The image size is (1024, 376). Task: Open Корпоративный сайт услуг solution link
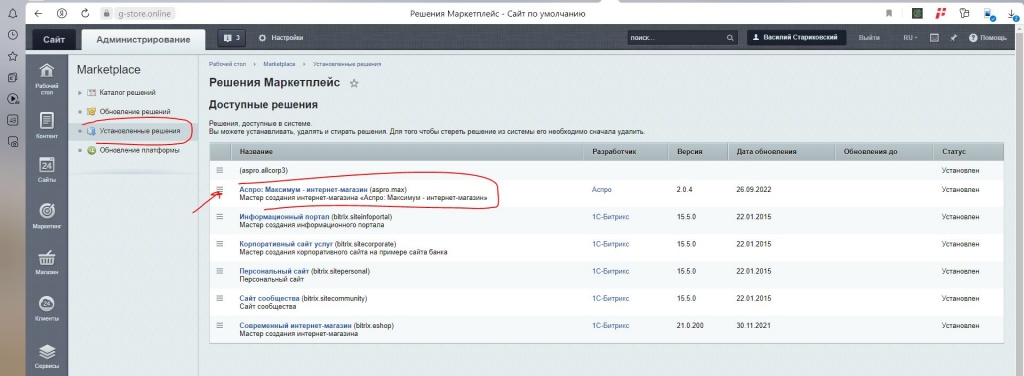tap(286, 243)
